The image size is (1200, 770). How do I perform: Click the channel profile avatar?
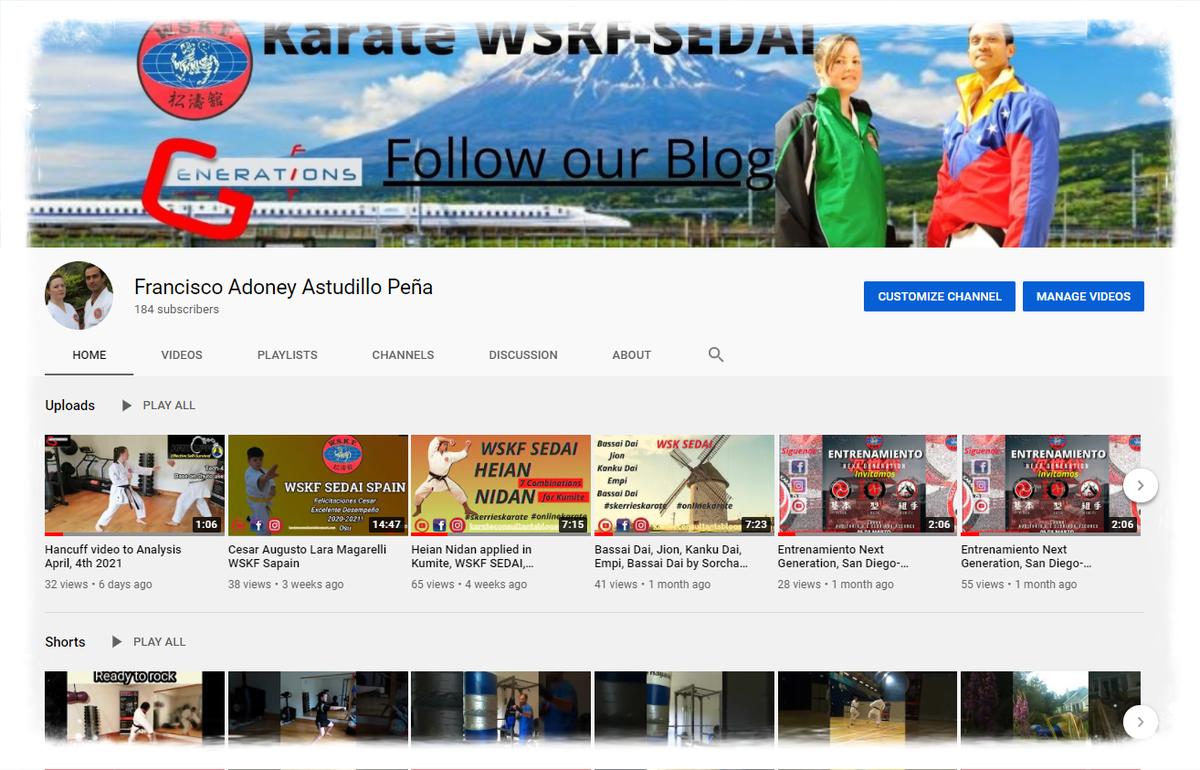coord(78,296)
